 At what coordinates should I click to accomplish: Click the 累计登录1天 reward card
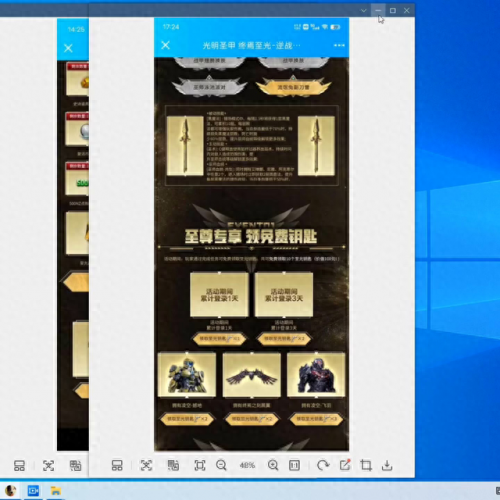tap(219, 295)
